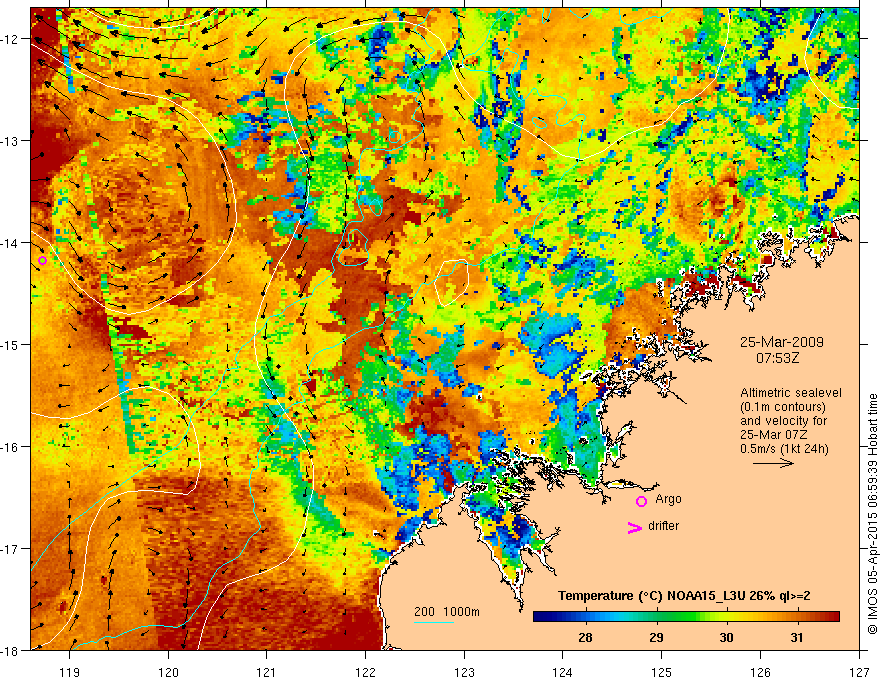Click the dark red end of temperature color bar
Image resolution: width=880 pixels, height=680 pixels.
coord(832,617)
